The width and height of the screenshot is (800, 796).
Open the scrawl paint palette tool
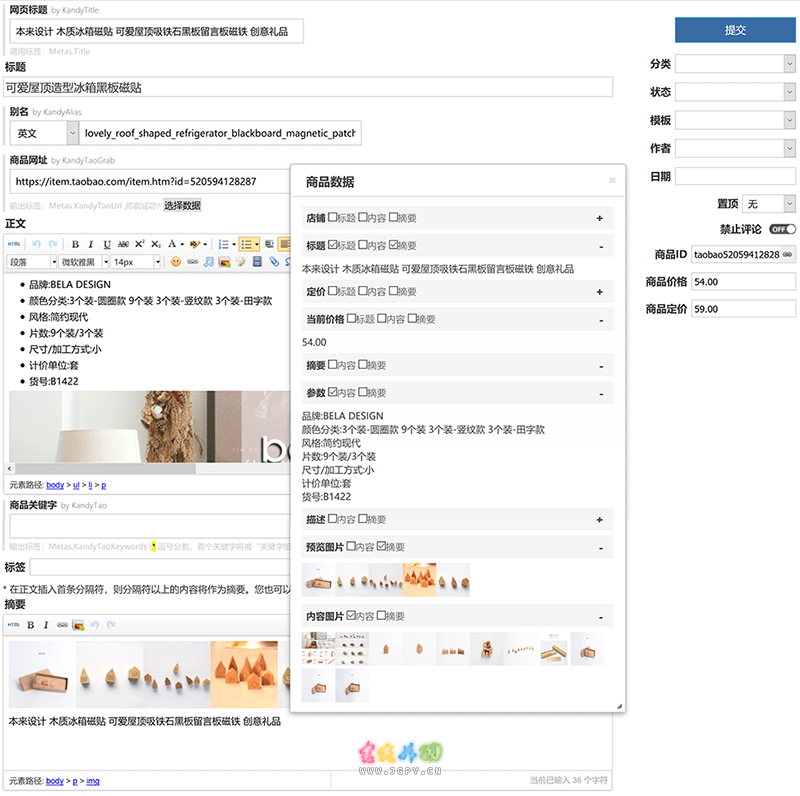pyautogui.click(x=241, y=262)
